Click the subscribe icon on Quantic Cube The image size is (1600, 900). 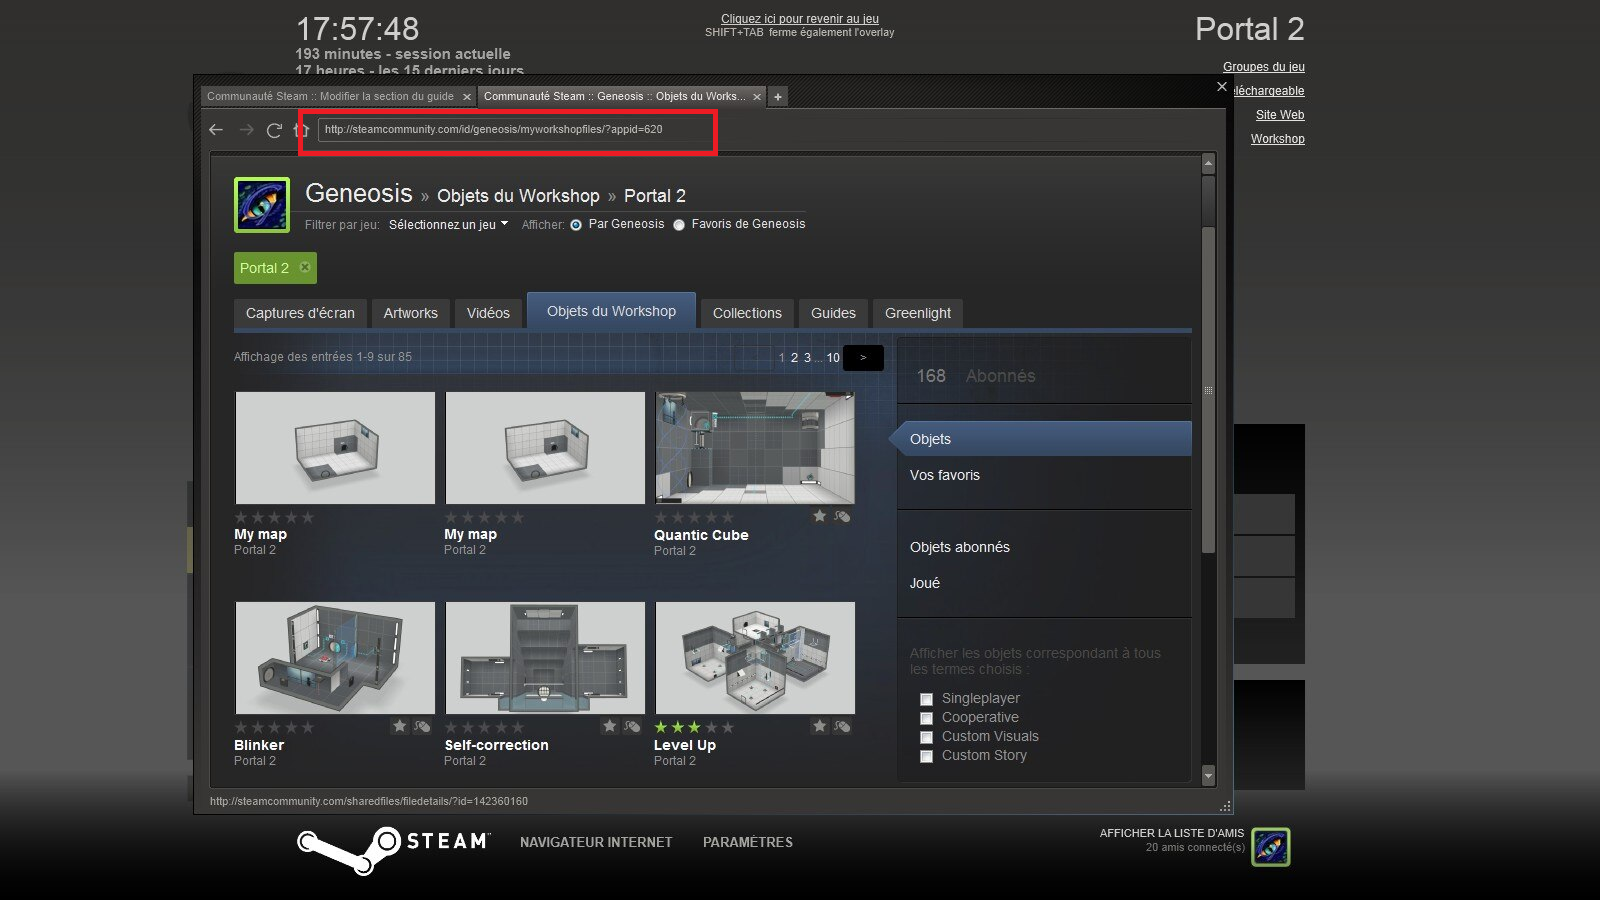842,516
